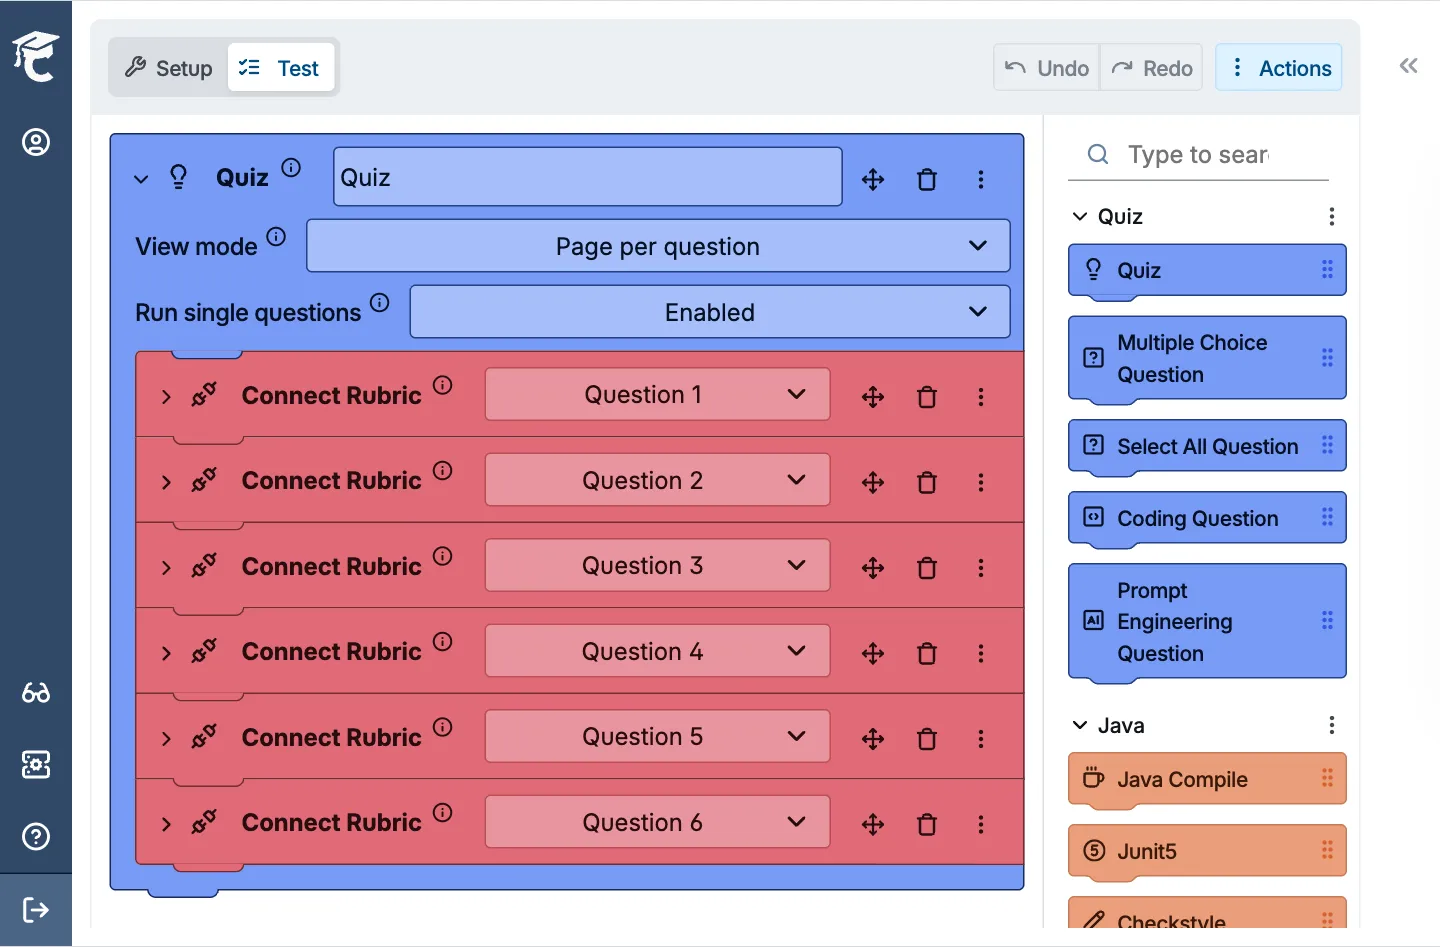This screenshot has width=1440, height=947.
Task: Open the three-dot menu on the Quiz block
Action: pyautogui.click(x=981, y=179)
